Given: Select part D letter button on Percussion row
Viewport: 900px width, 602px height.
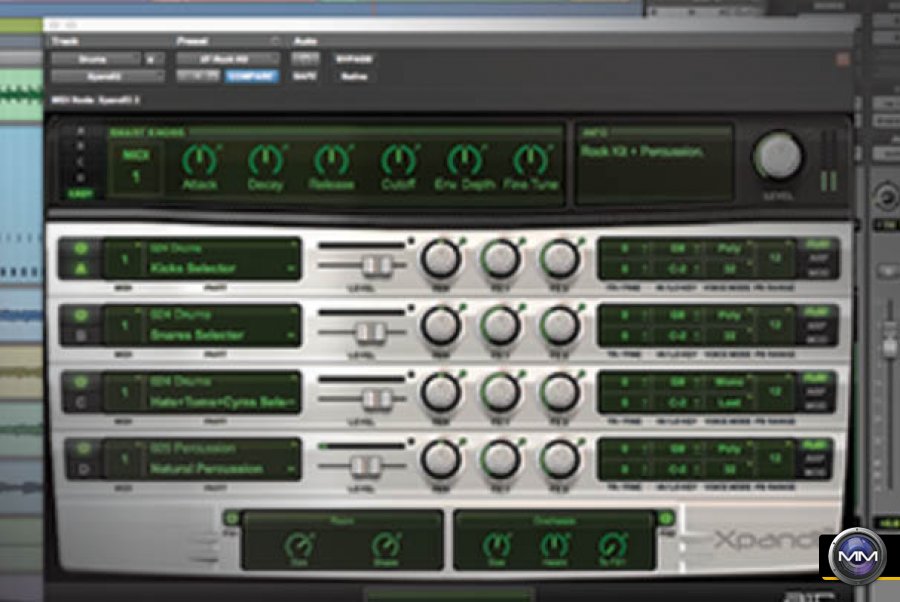Looking at the screenshot, I should tap(83, 469).
